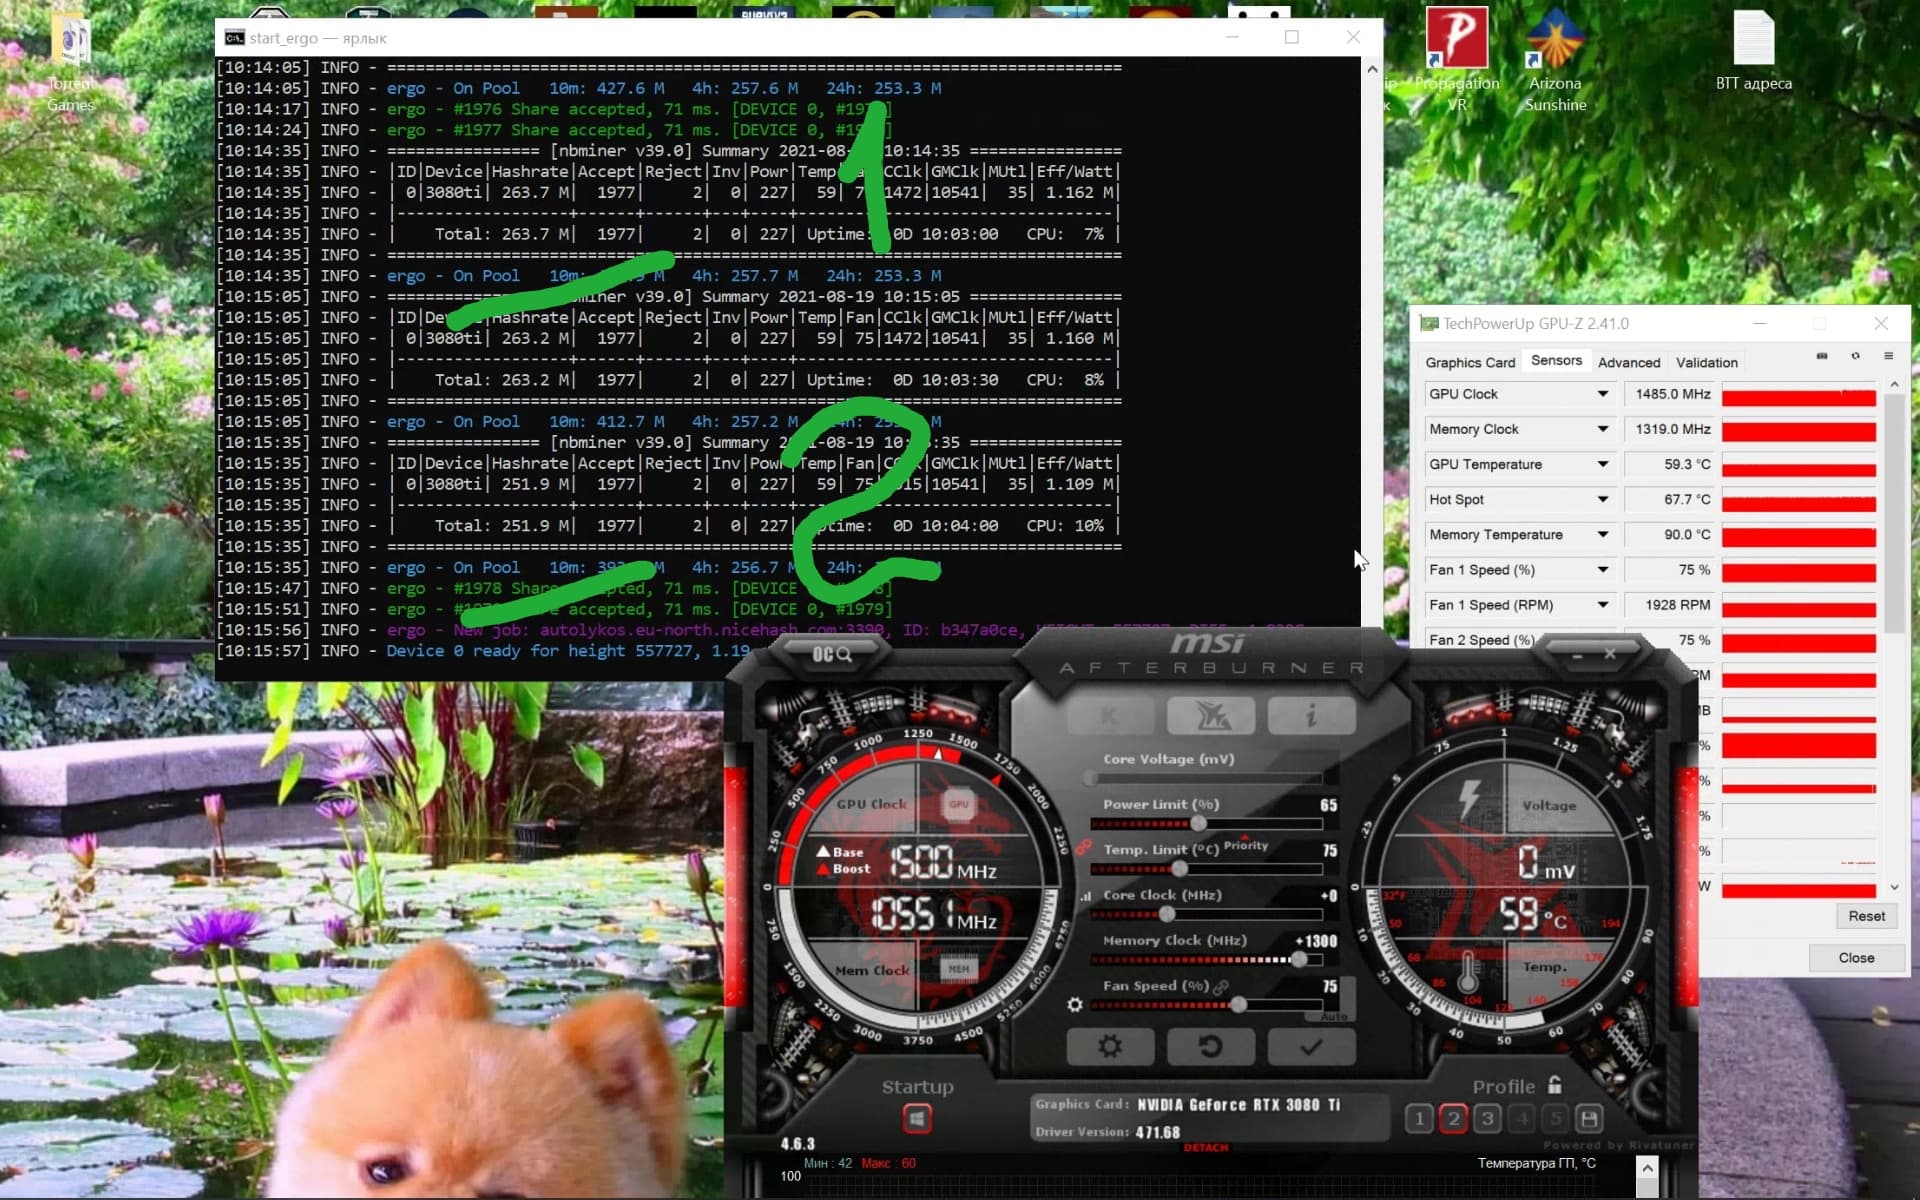
Task: Click the Temp. Limit slider handle
Action: pos(1179,869)
